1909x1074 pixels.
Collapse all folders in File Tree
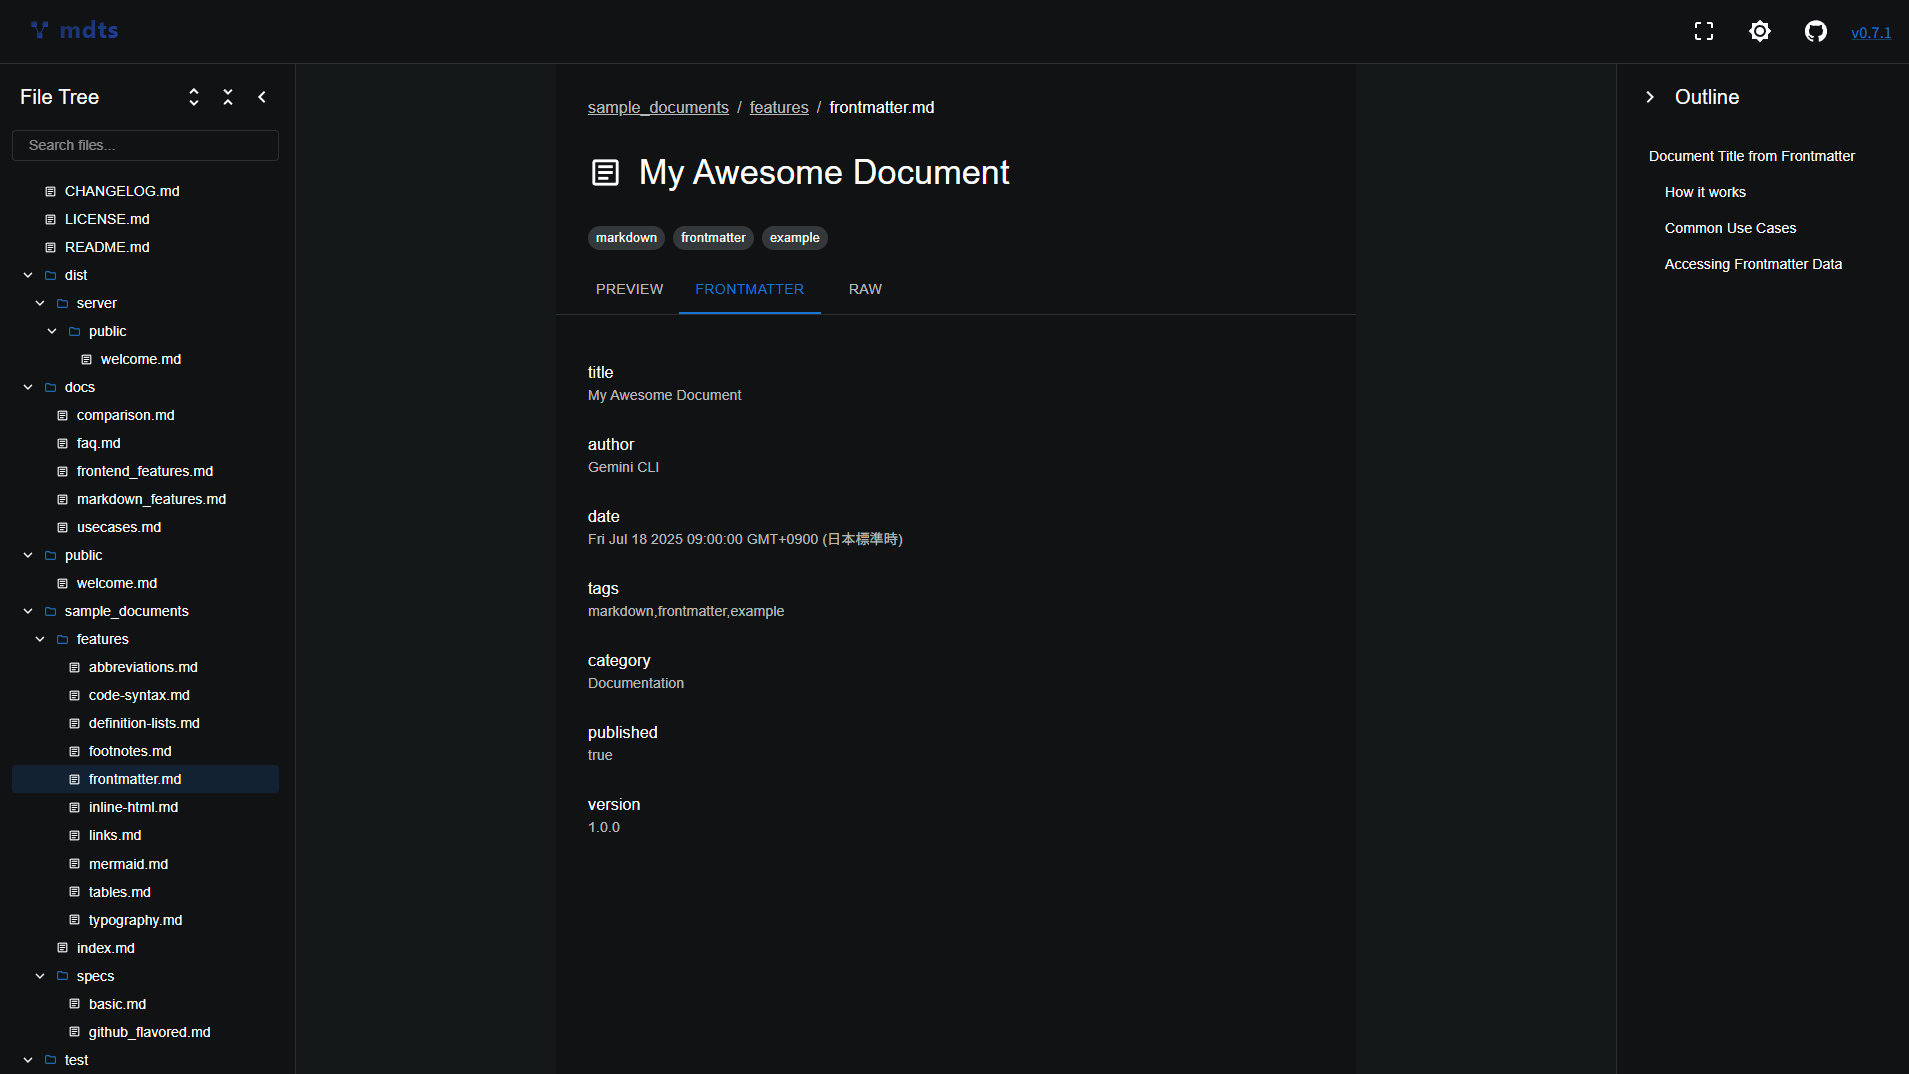coord(228,97)
